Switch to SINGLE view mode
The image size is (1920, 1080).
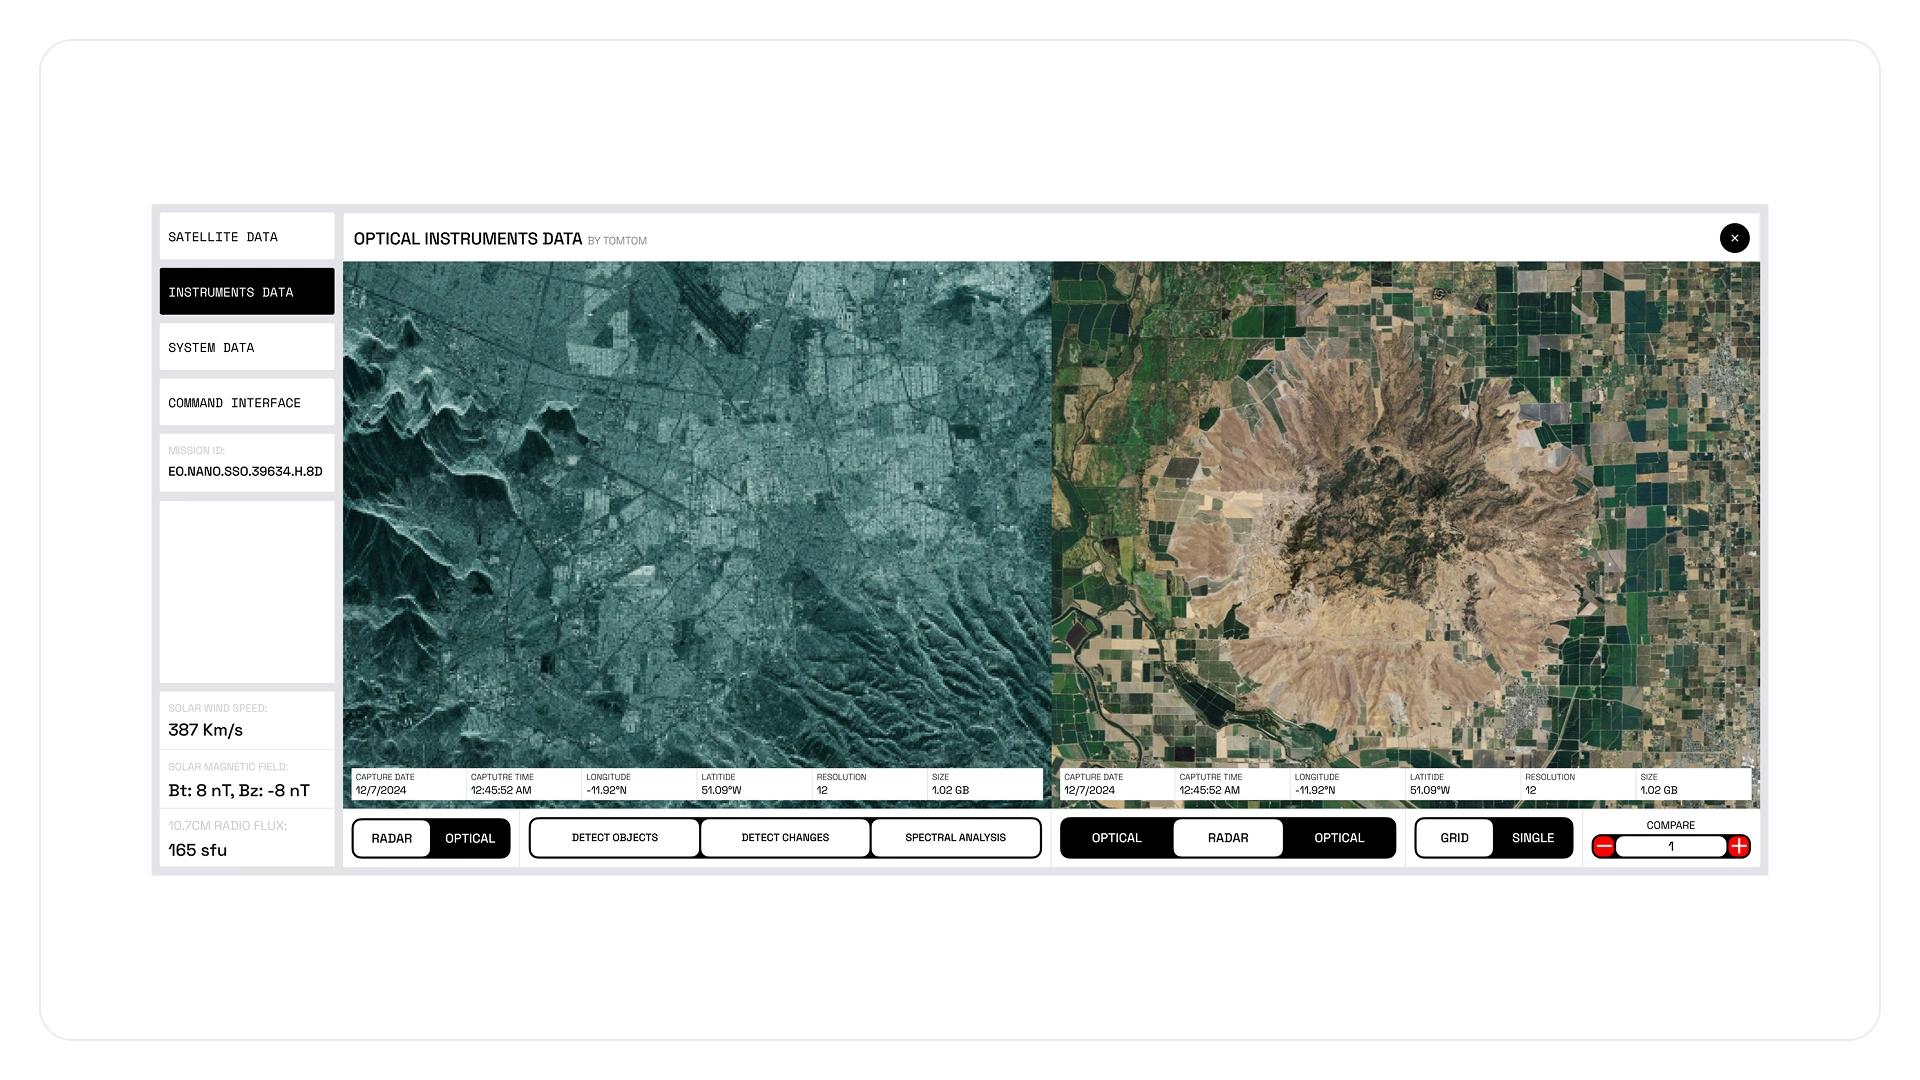(x=1533, y=838)
